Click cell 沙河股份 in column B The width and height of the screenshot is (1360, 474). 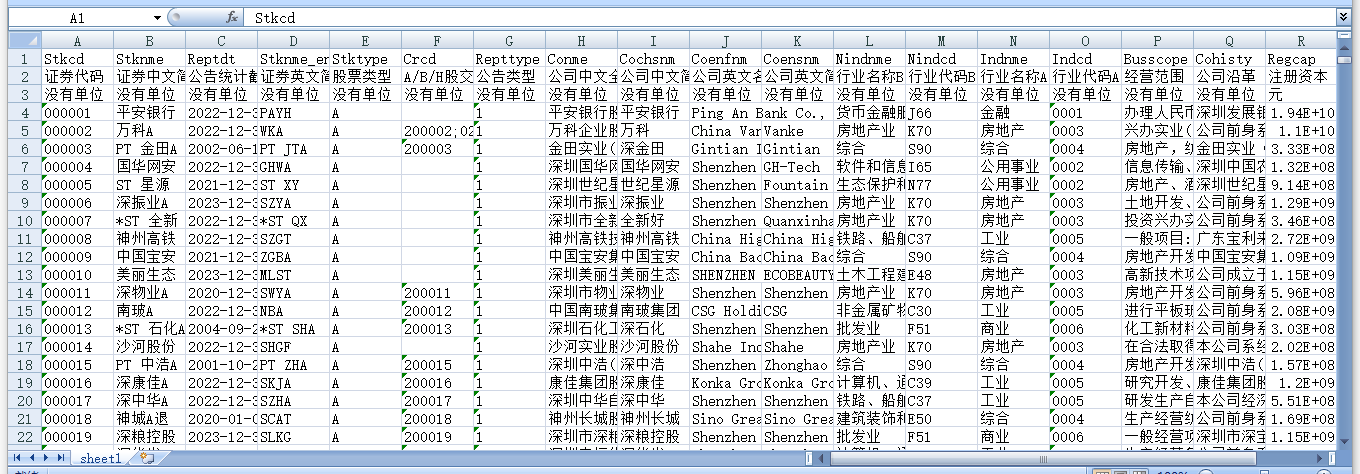(148, 346)
